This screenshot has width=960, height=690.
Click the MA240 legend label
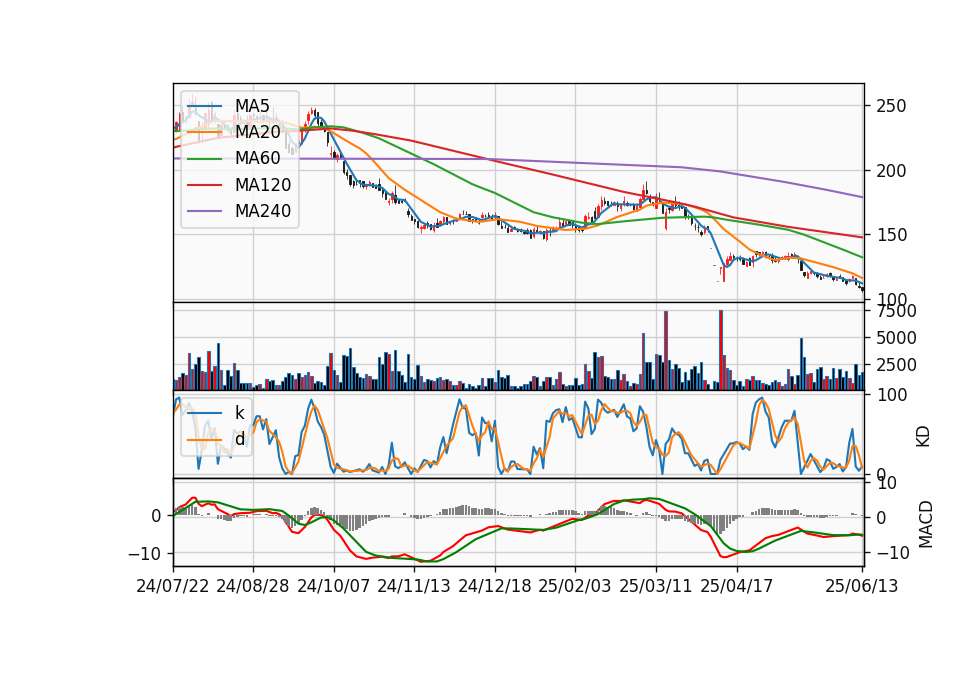pyautogui.click(x=263, y=211)
